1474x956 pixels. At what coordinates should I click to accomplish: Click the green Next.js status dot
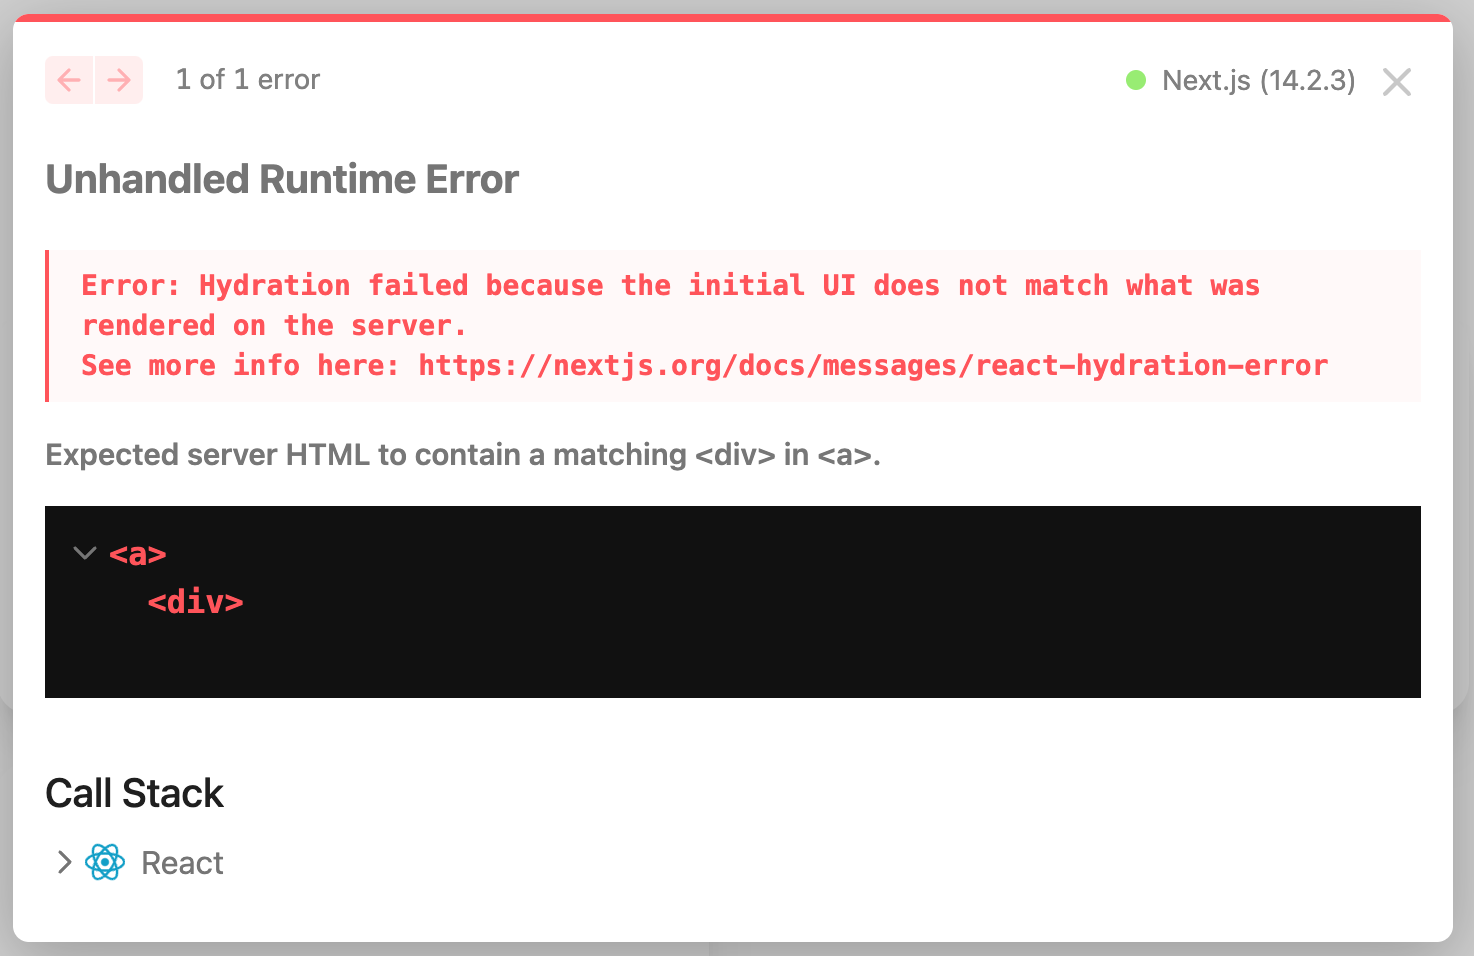tap(1136, 80)
